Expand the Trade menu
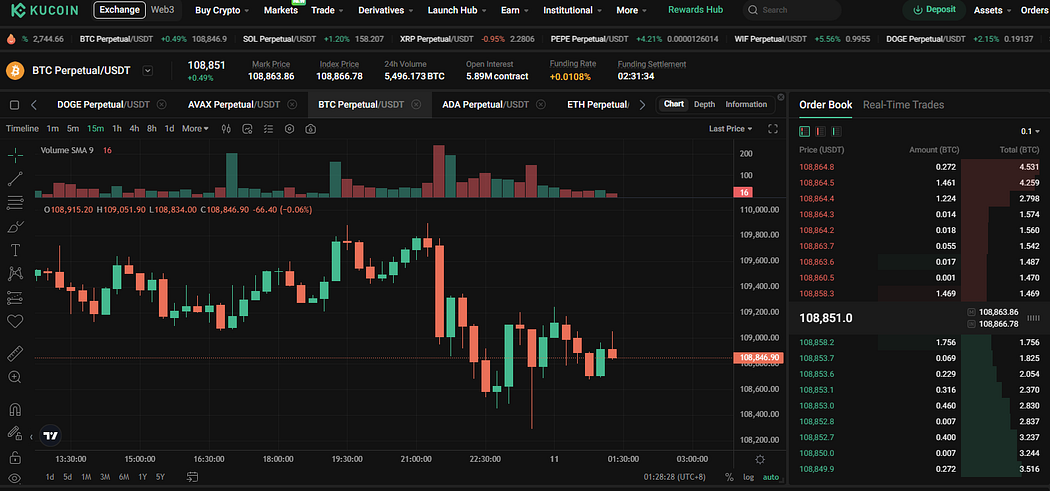The height and width of the screenshot is (491, 1050). [x=327, y=10]
